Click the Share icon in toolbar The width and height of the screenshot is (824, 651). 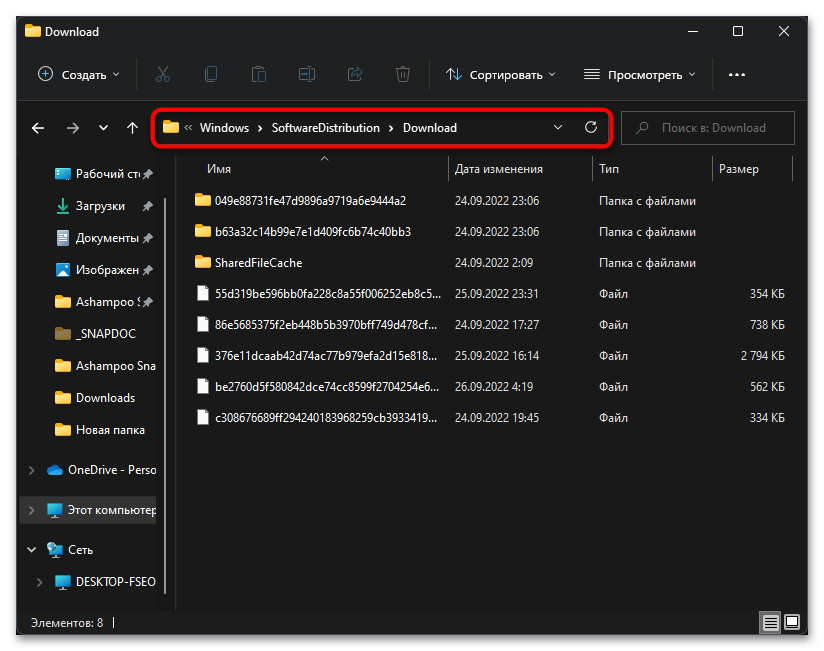tap(355, 75)
